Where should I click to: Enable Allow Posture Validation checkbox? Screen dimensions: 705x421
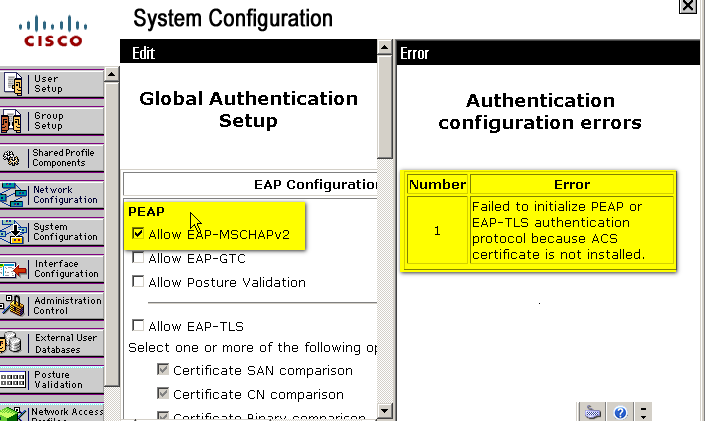point(138,282)
